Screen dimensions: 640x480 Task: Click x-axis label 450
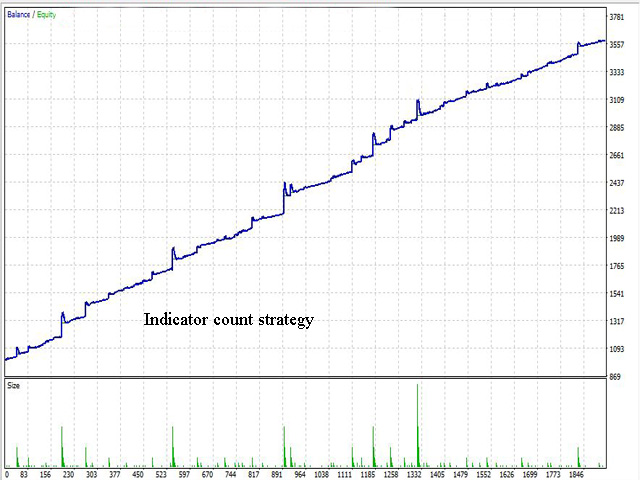tap(138, 474)
